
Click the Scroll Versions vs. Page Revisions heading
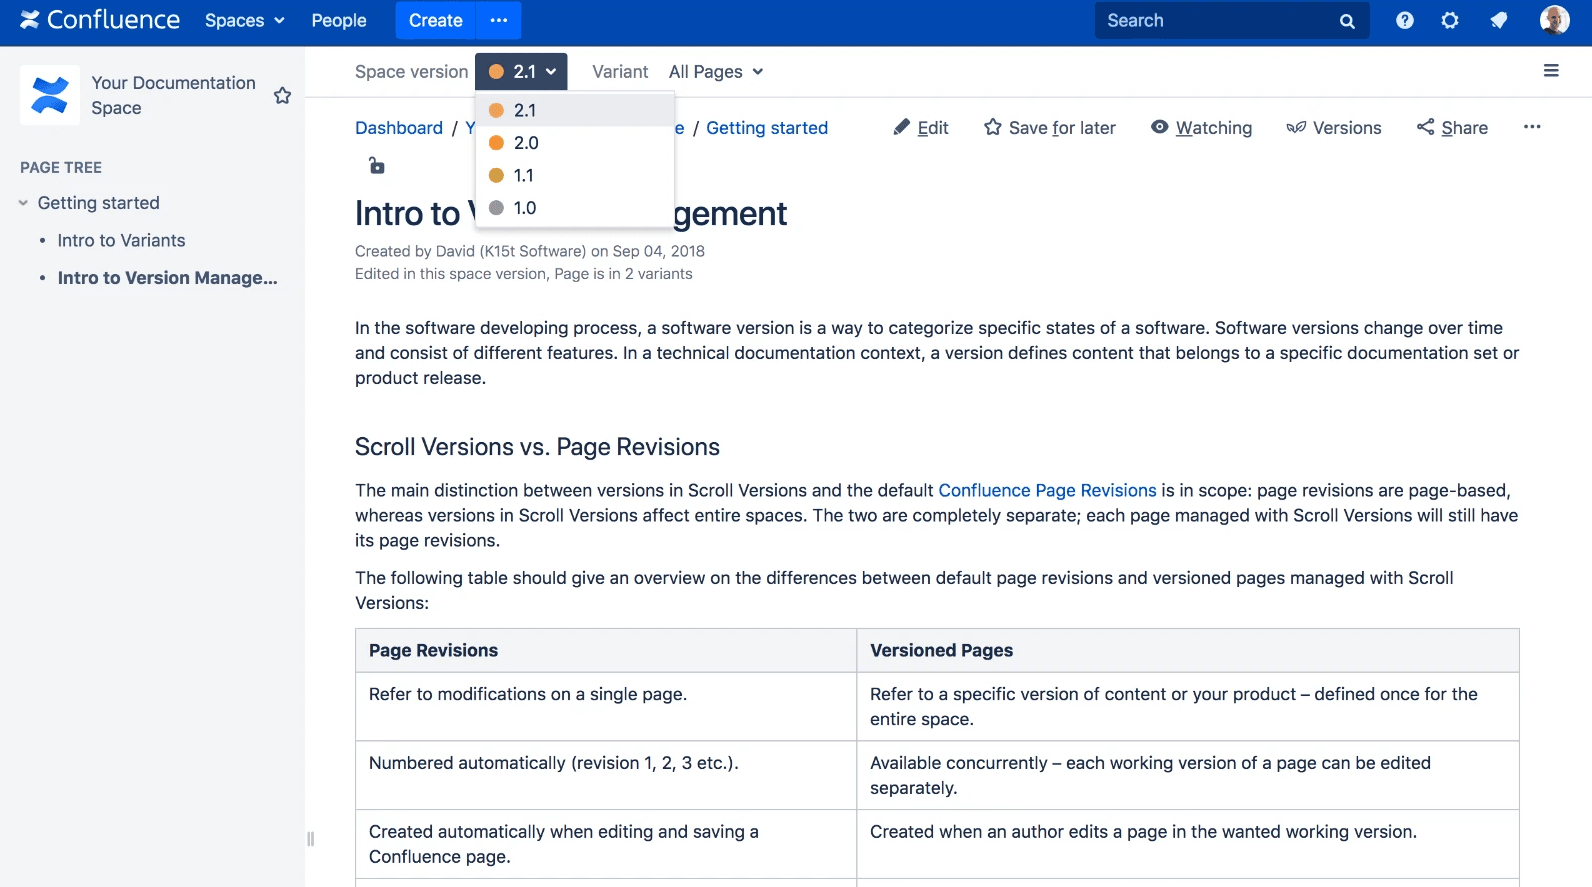click(537, 447)
